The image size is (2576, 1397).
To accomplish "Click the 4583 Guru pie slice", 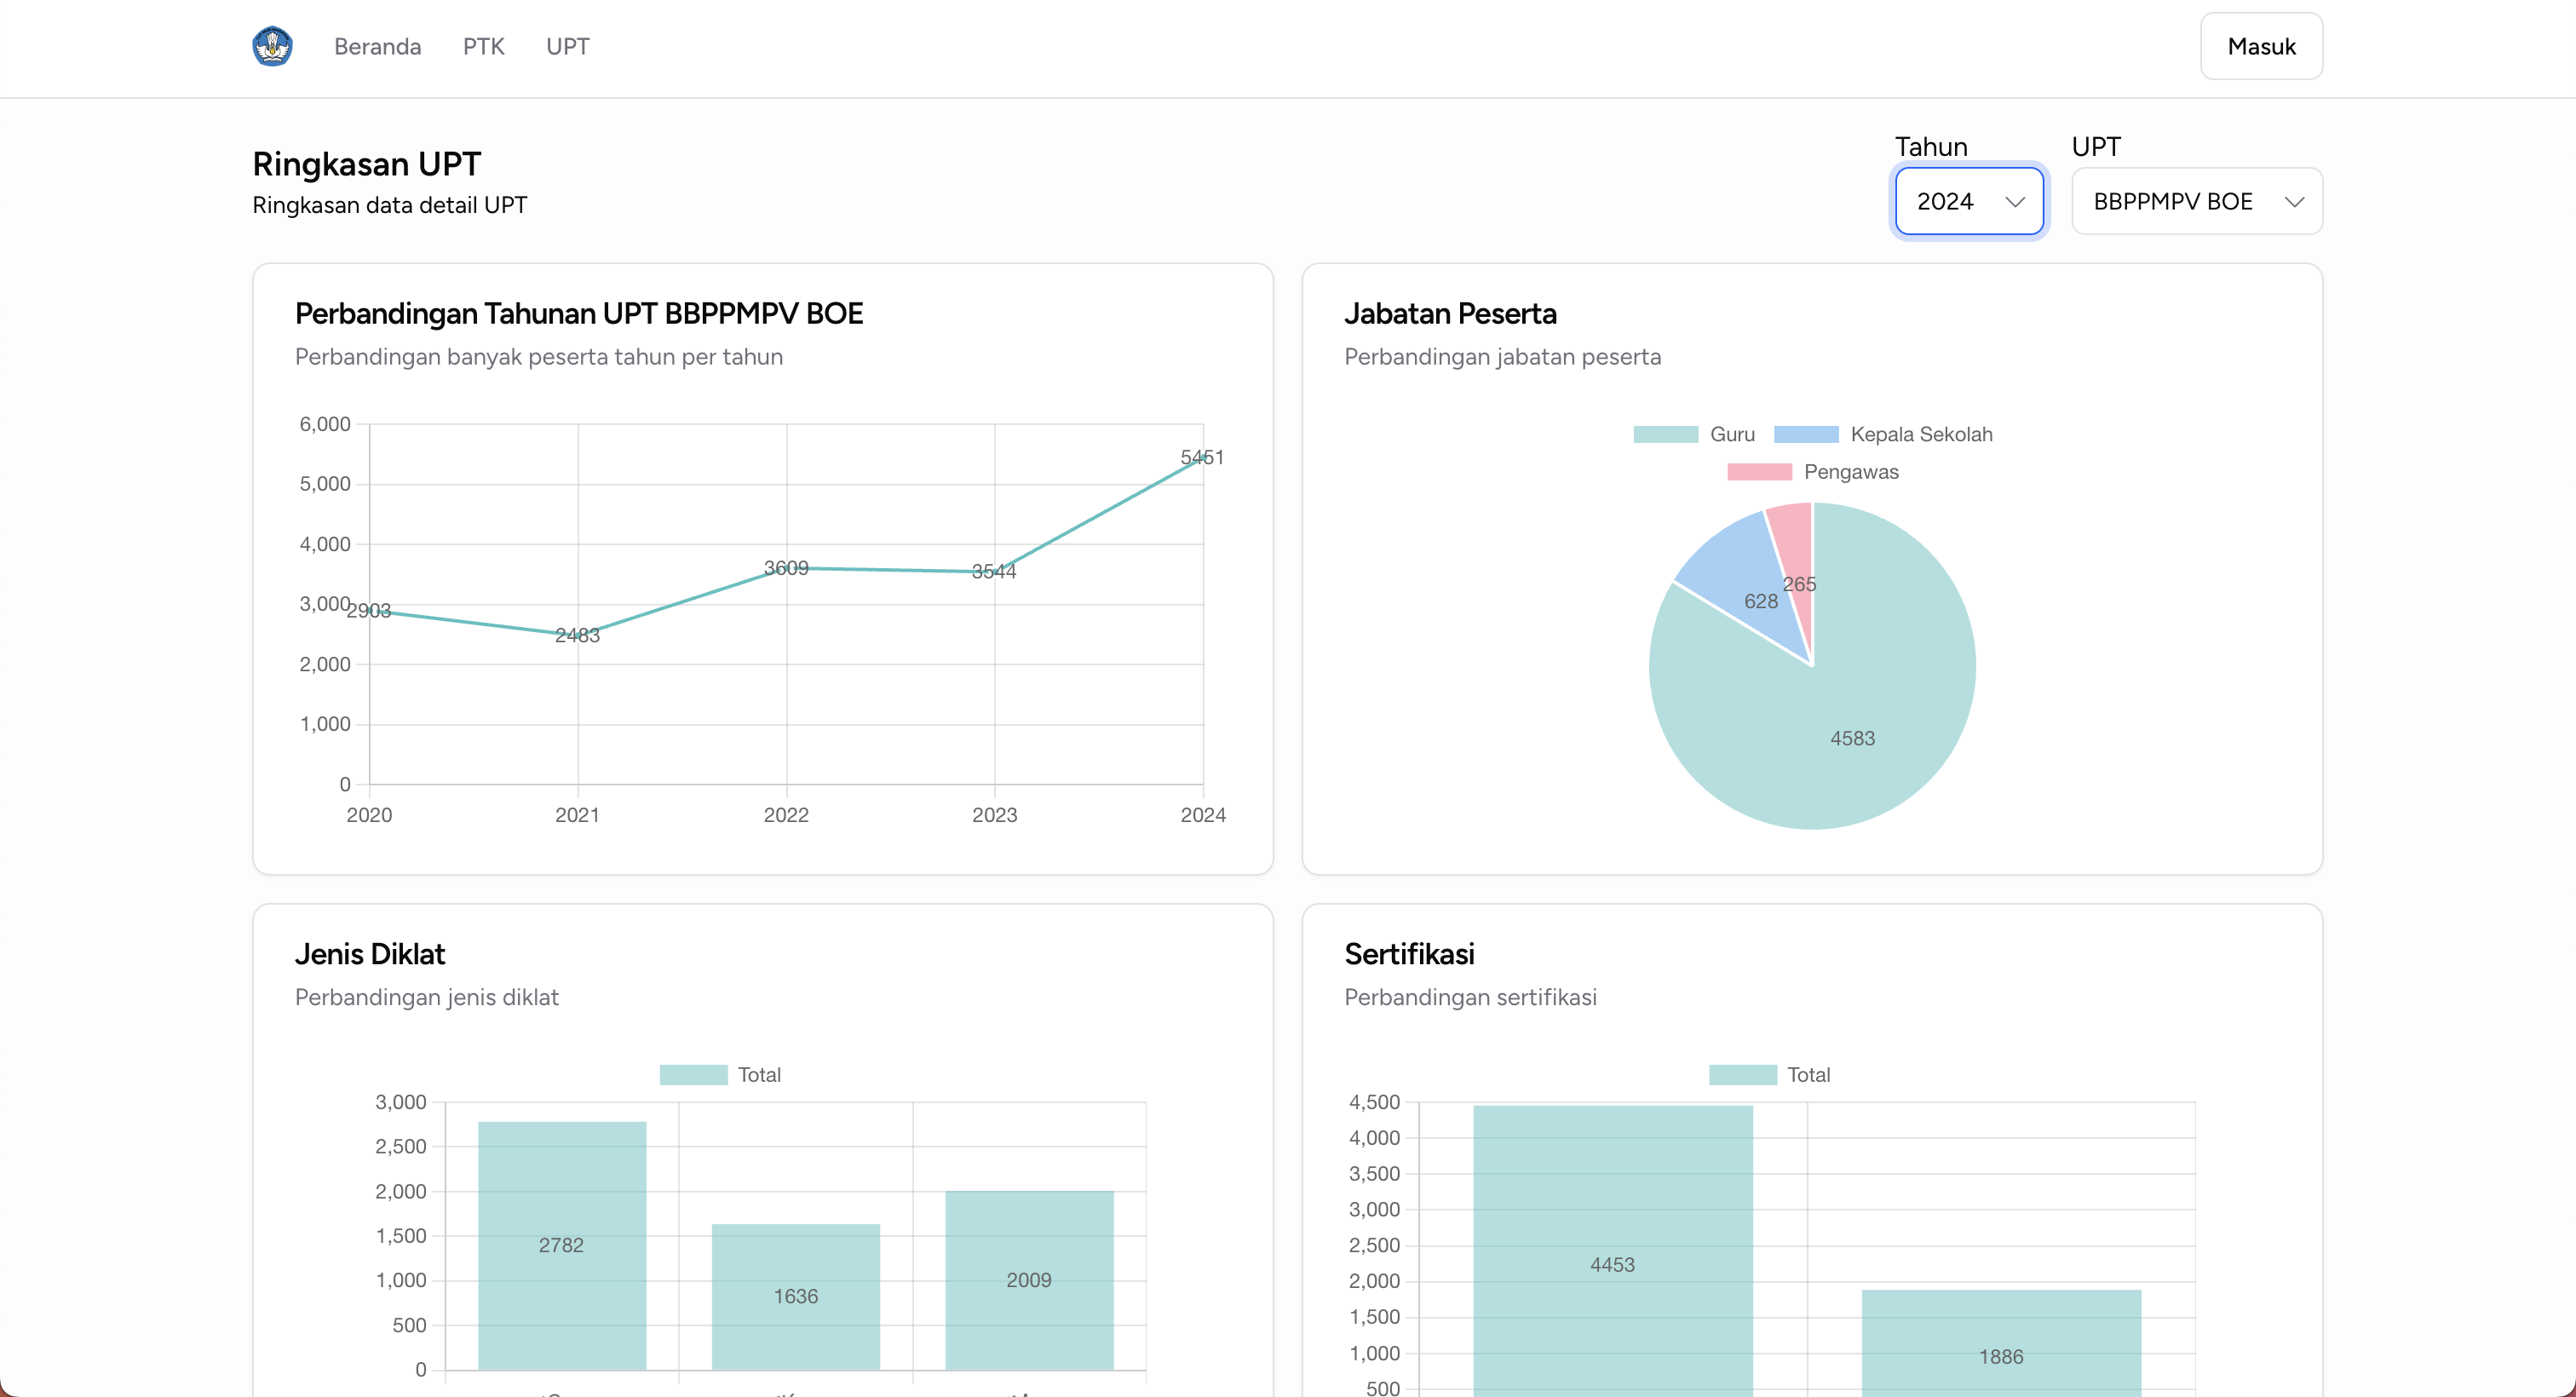I will 1851,737.
